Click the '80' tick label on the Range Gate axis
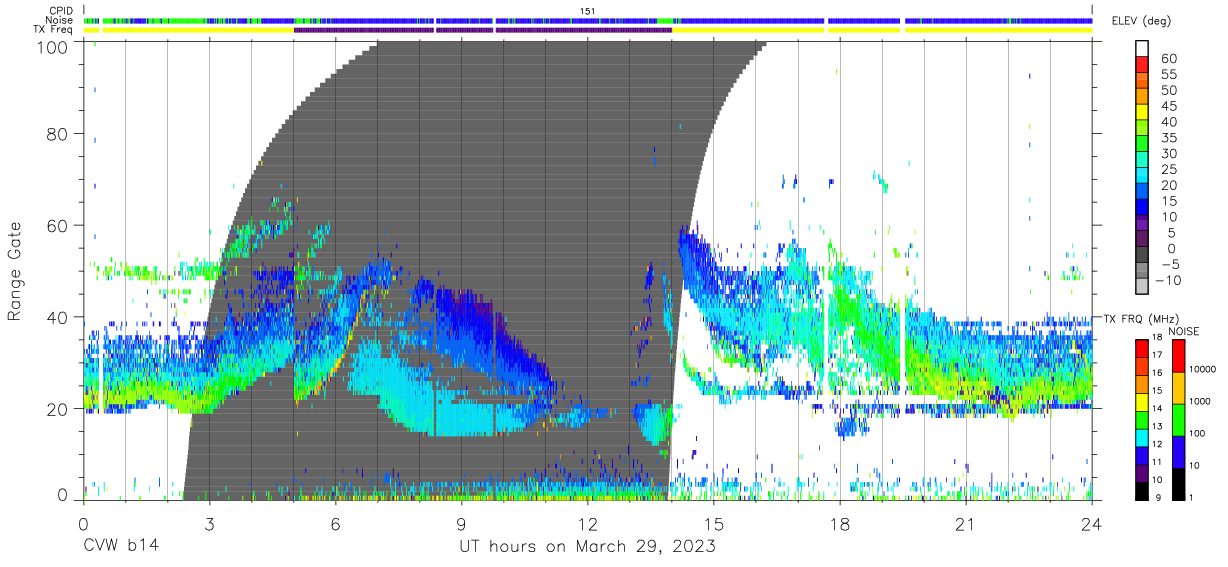The height and width of the screenshot is (567, 1228). [x=58, y=134]
